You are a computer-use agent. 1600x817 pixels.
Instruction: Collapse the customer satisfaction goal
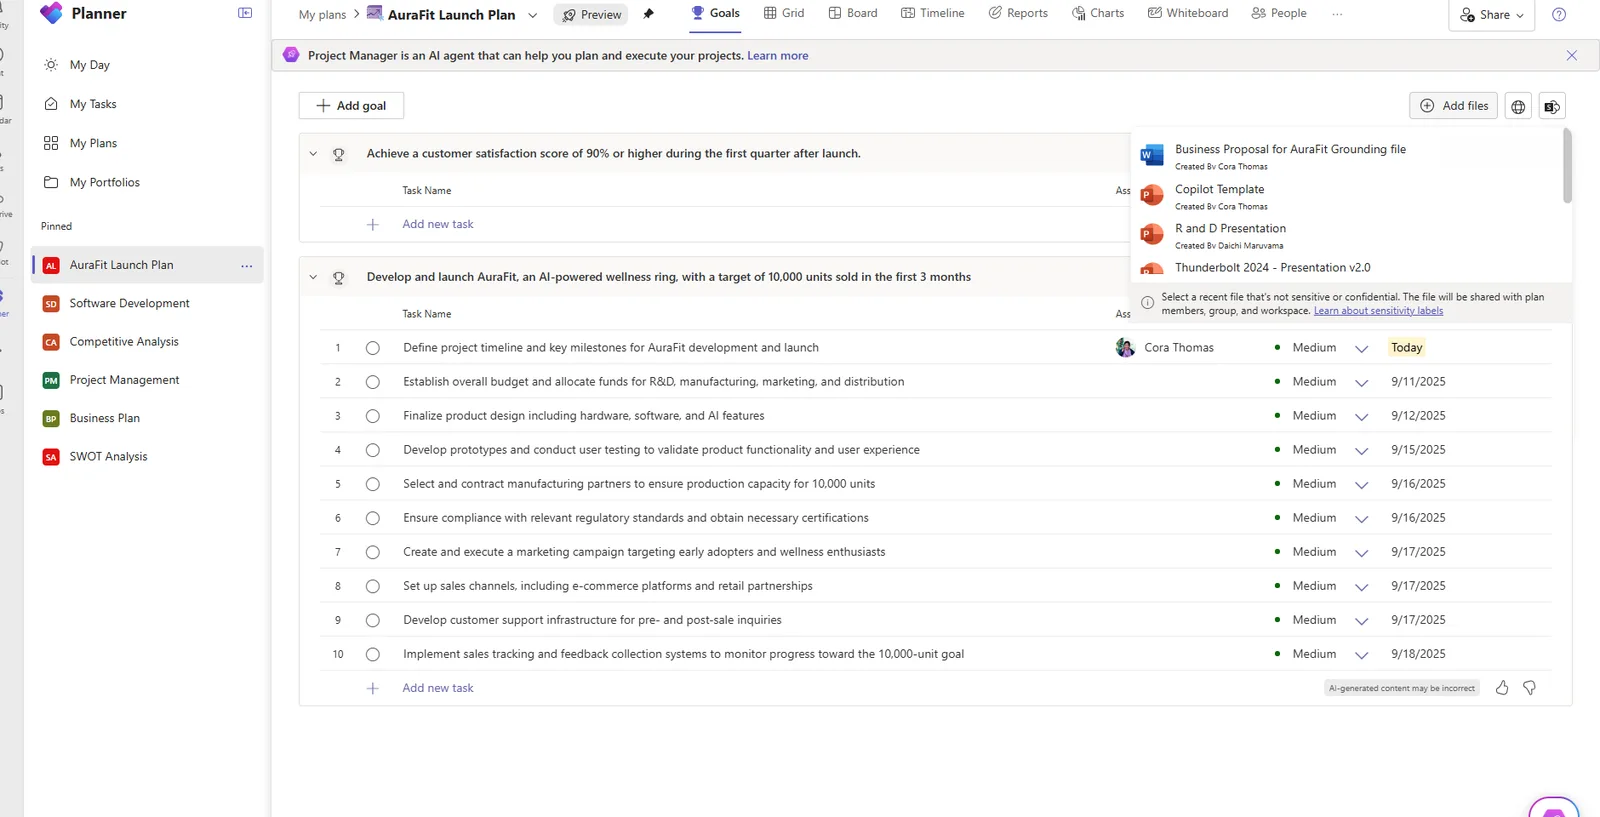point(313,154)
